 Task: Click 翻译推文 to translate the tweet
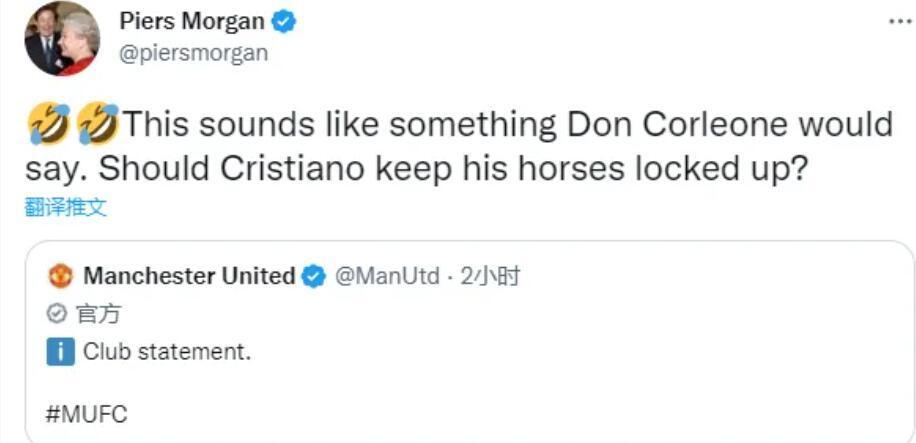click(66, 207)
